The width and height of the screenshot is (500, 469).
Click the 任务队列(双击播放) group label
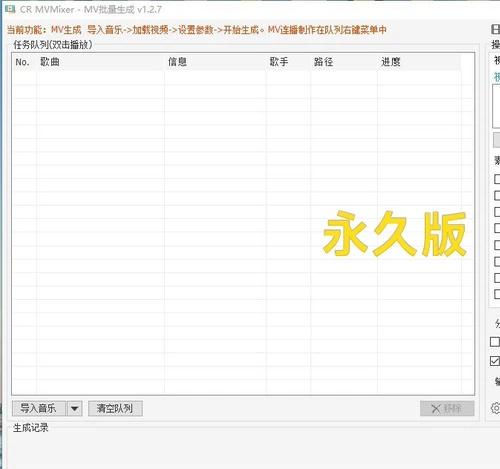(53, 45)
